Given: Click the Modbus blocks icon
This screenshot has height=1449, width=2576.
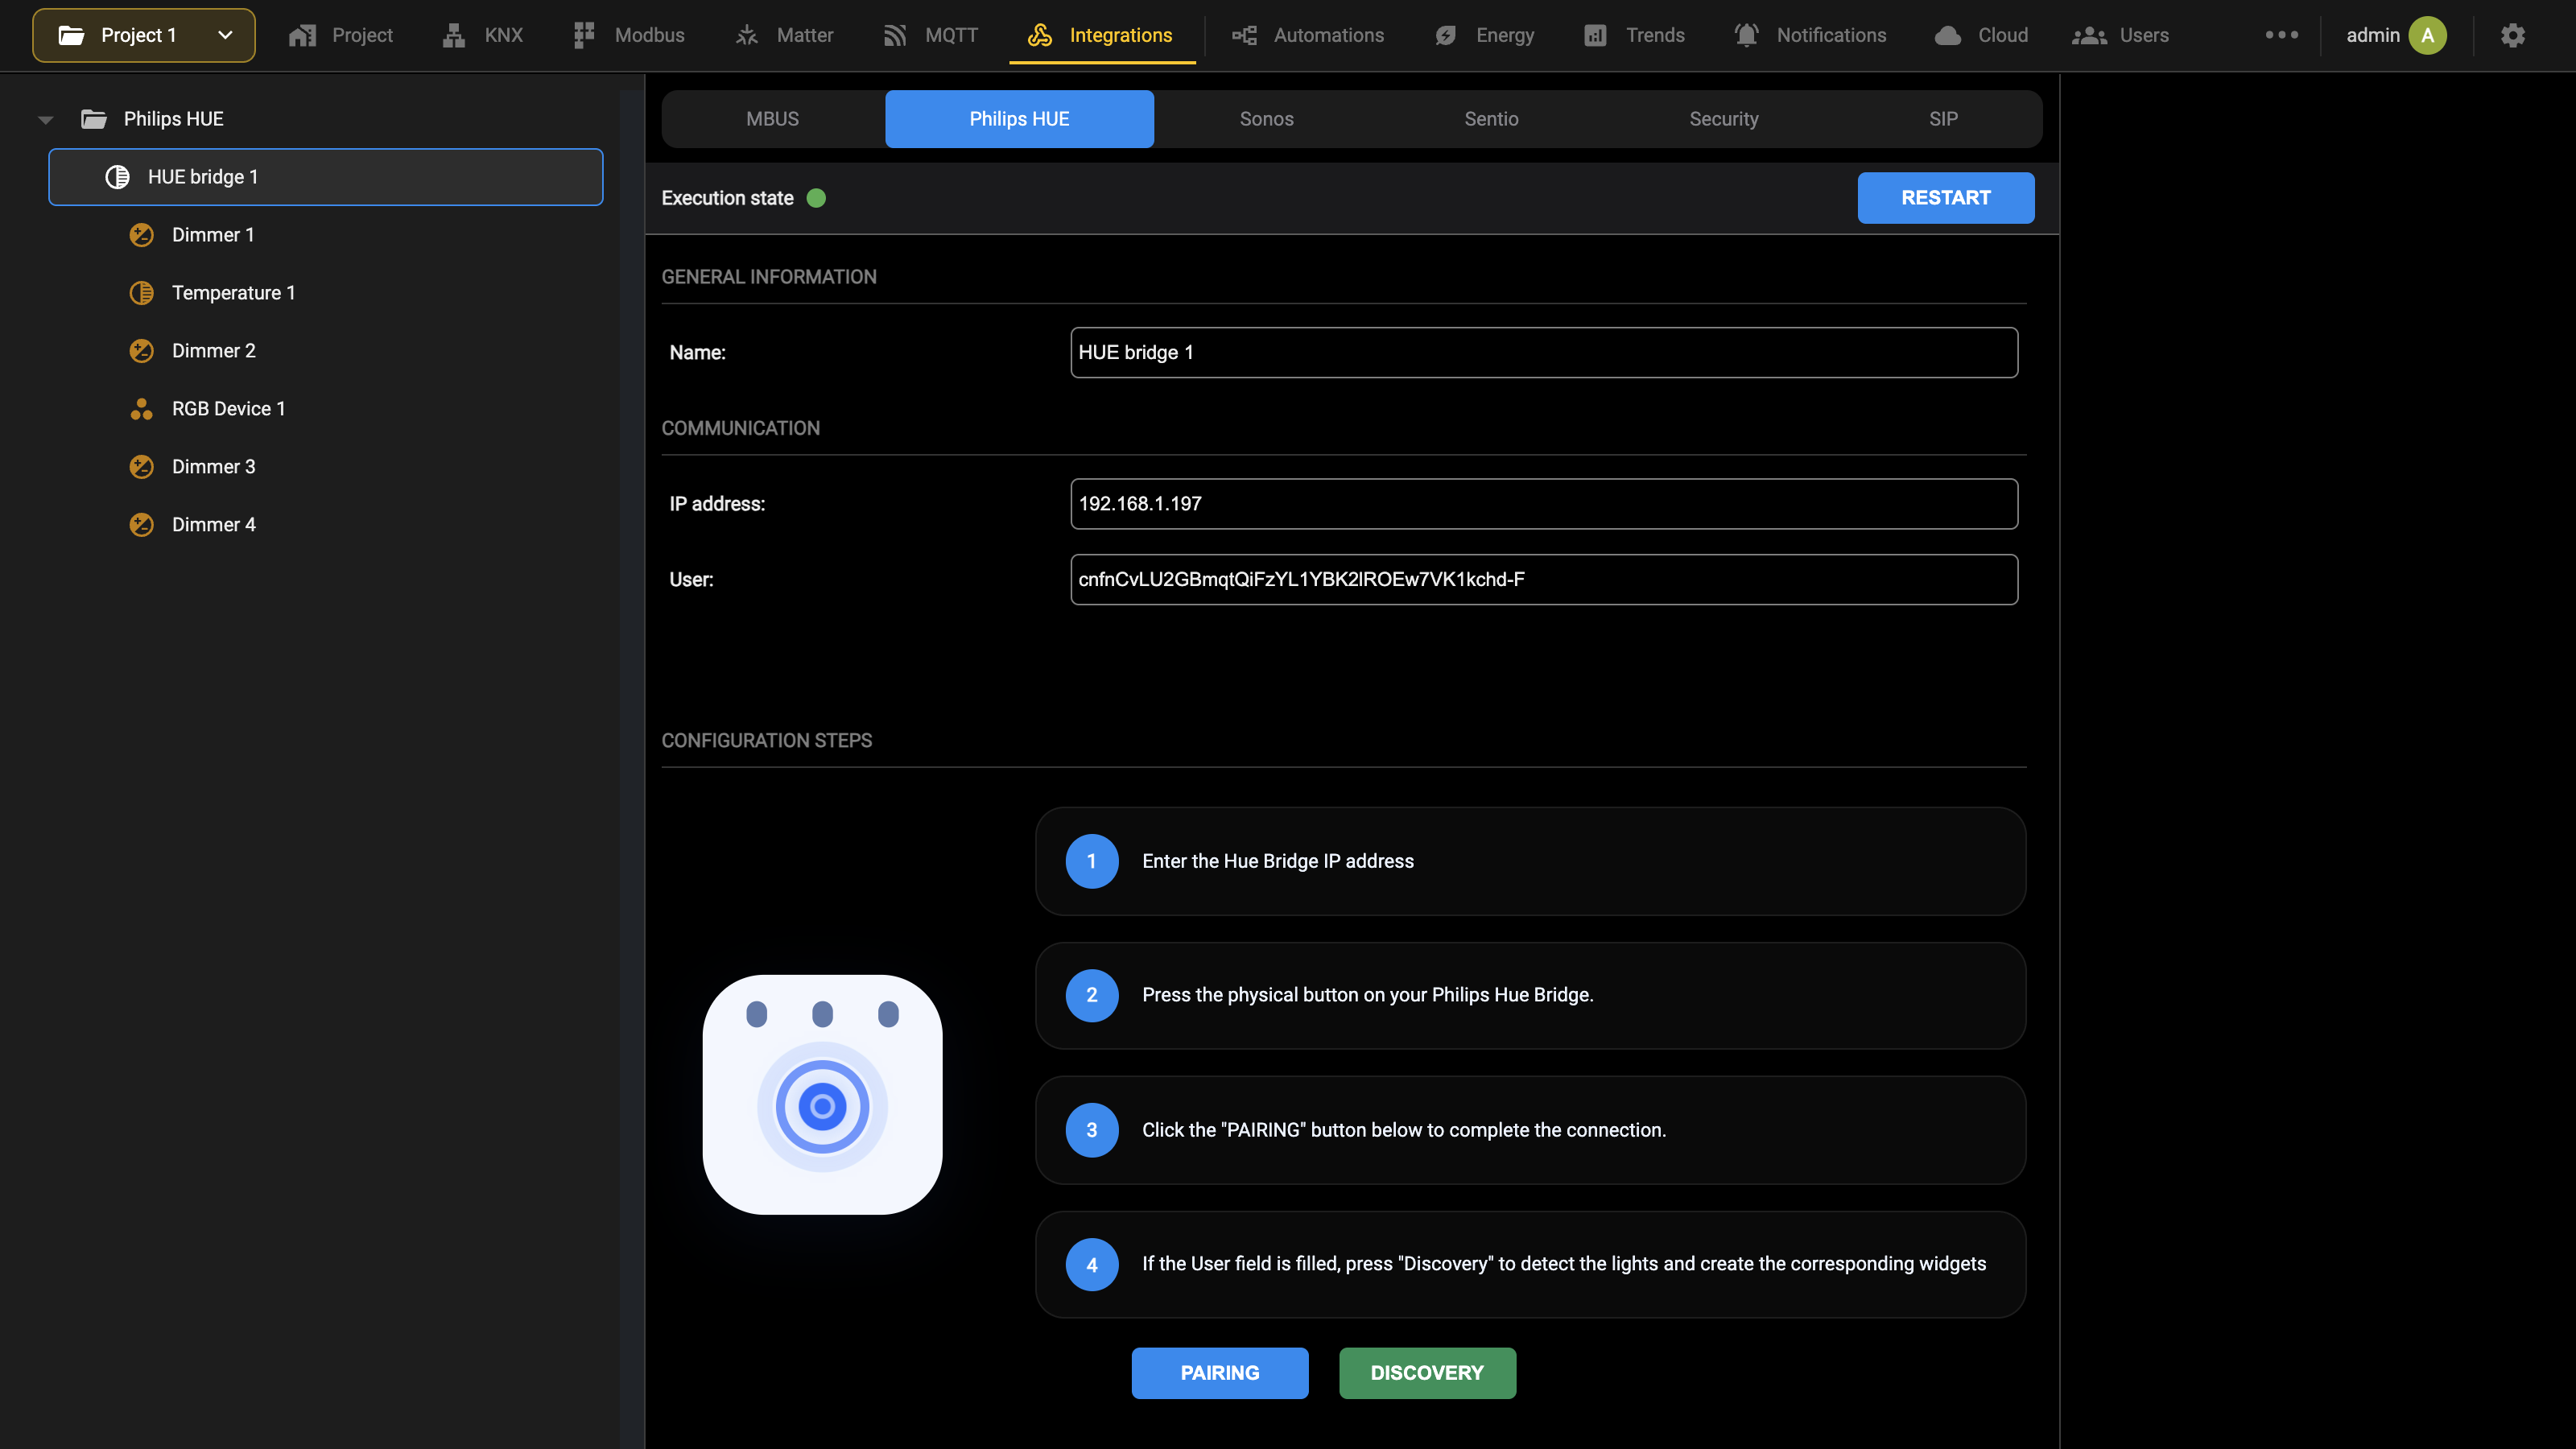Looking at the screenshot, I should [584, 36].
